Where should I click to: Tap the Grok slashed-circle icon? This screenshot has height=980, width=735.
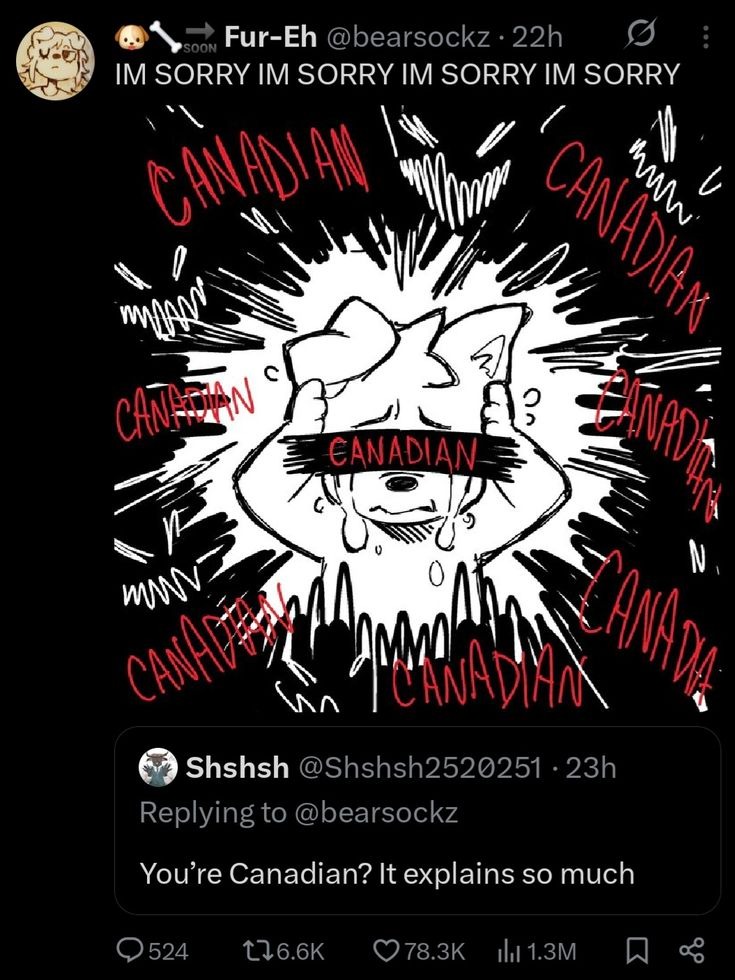click(x=641, y=34)
